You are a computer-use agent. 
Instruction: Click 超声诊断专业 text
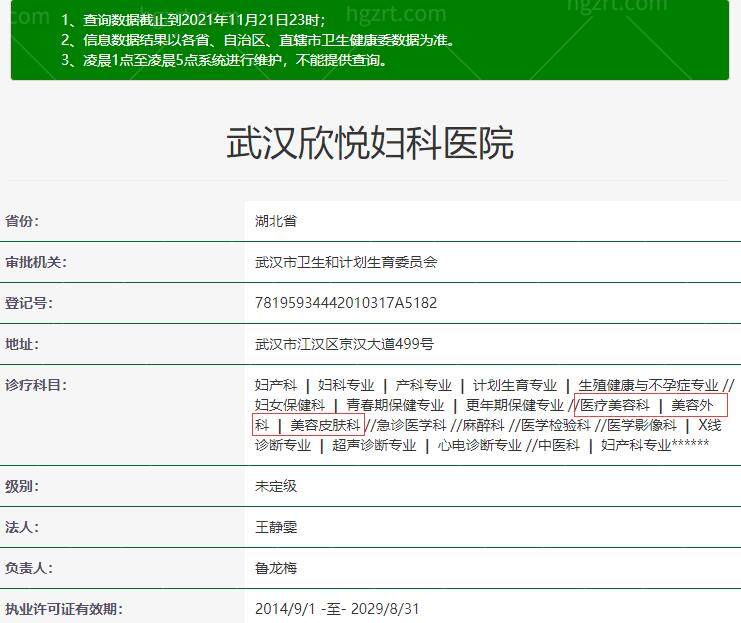(x=374, y=445)
